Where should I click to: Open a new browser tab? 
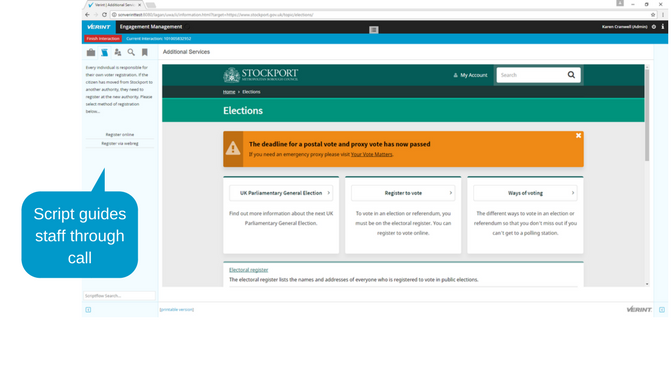150,5
